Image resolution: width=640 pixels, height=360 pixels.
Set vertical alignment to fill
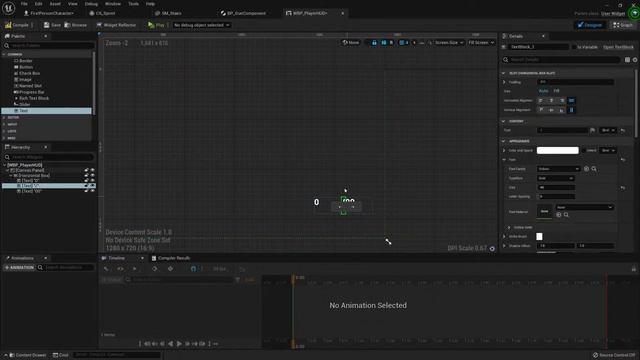click(x=571, y=110)
